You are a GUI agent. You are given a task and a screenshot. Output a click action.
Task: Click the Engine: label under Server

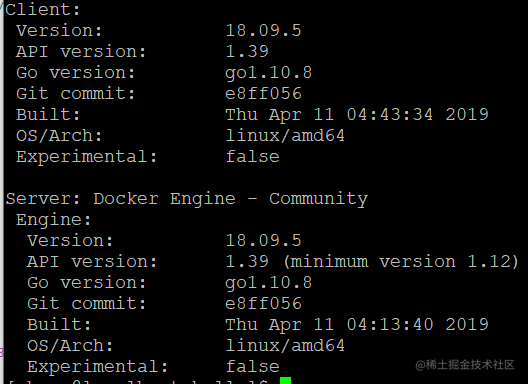54,220
